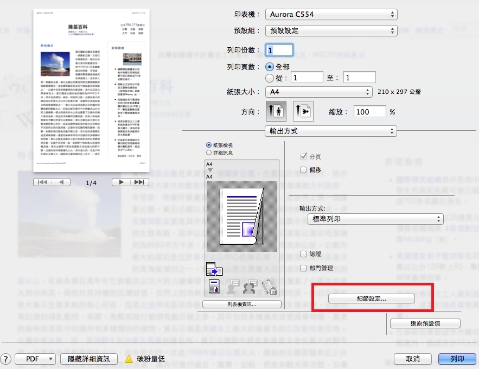Open the 詳細設定... detail settings button
Image resolution: width=479 pixels, height=369 pixels.
point(371,298)
